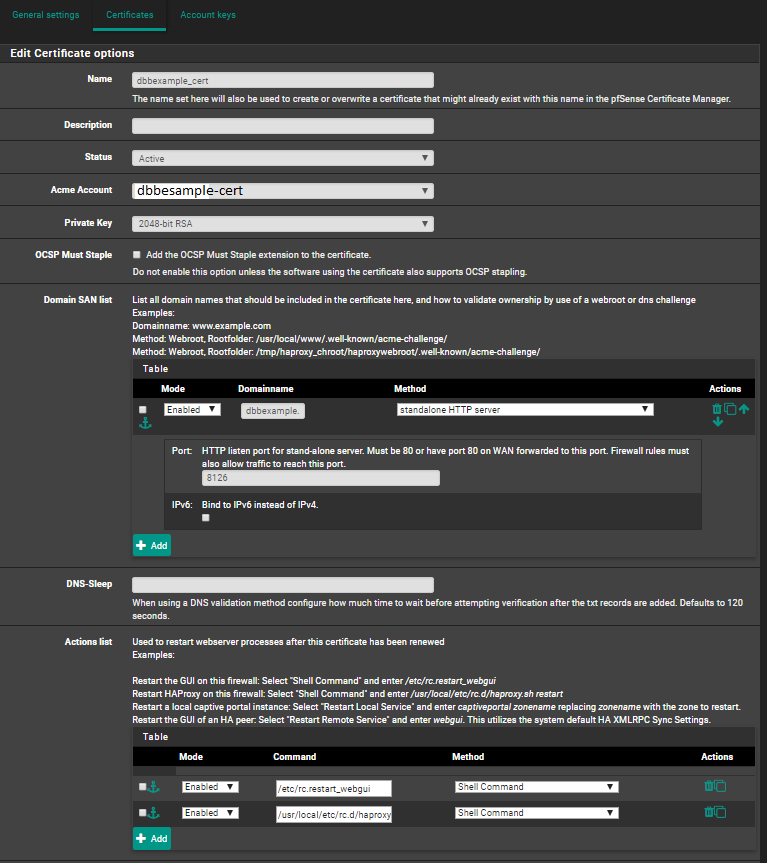
Task: Click the DNS-Sleep input field
Action: tap(282, 585)
